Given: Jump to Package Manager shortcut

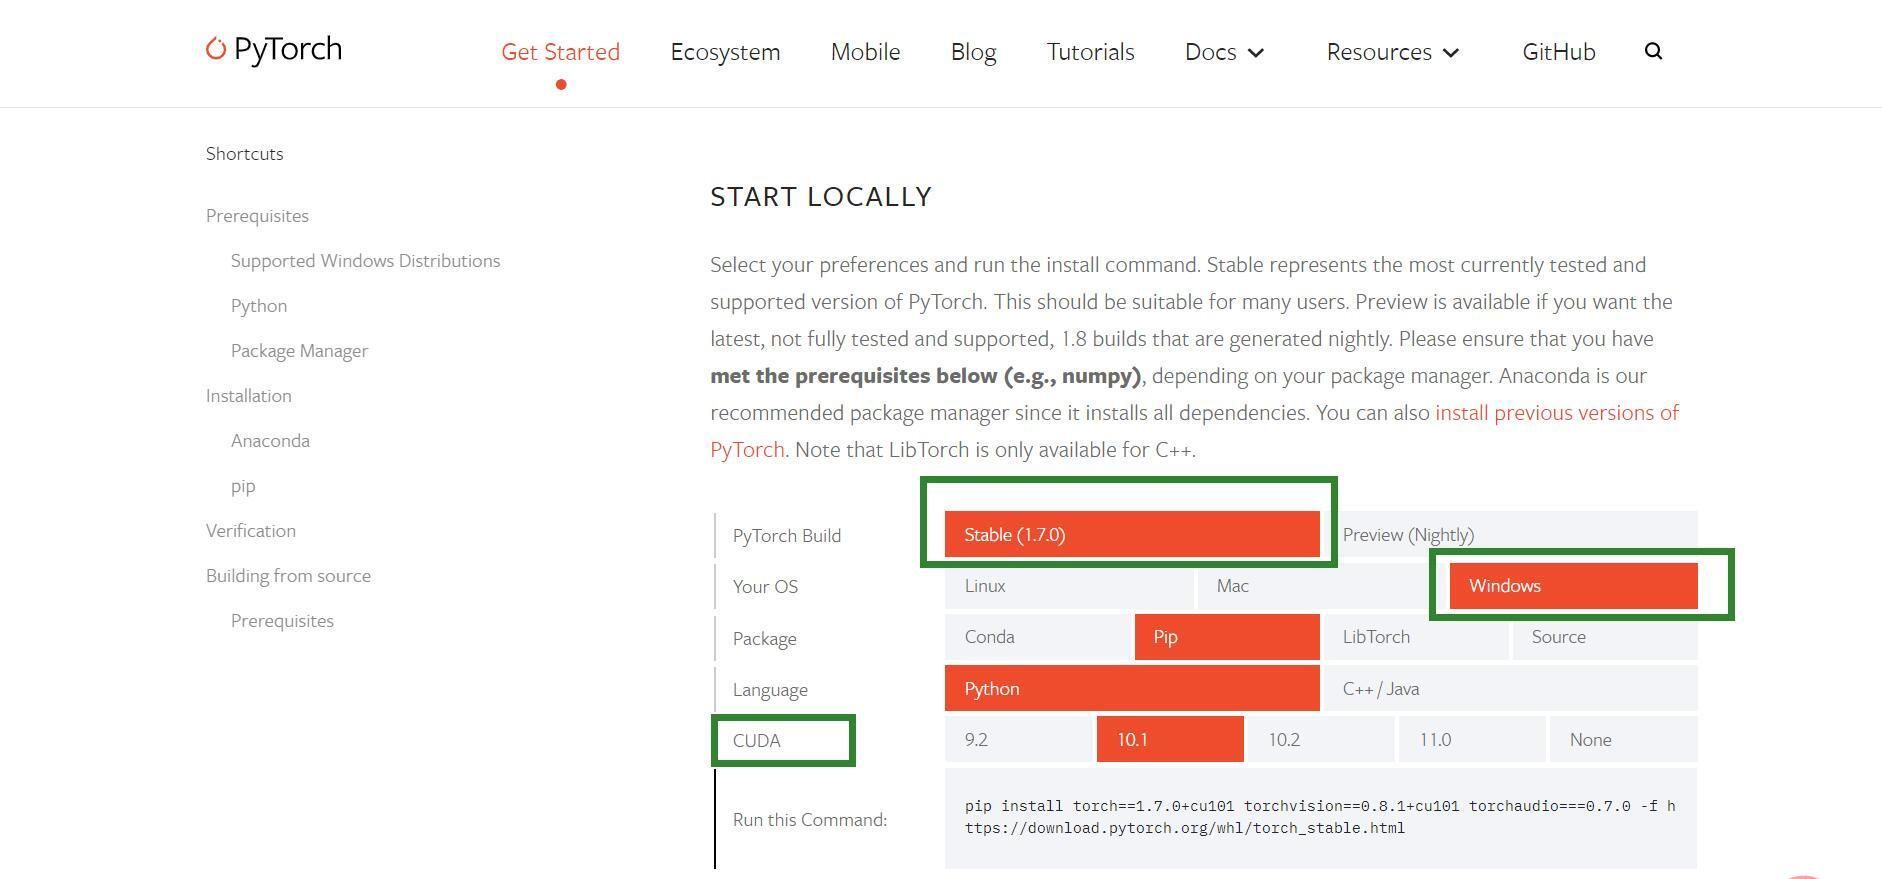Looking at the screenshot, I should (299, 351).
